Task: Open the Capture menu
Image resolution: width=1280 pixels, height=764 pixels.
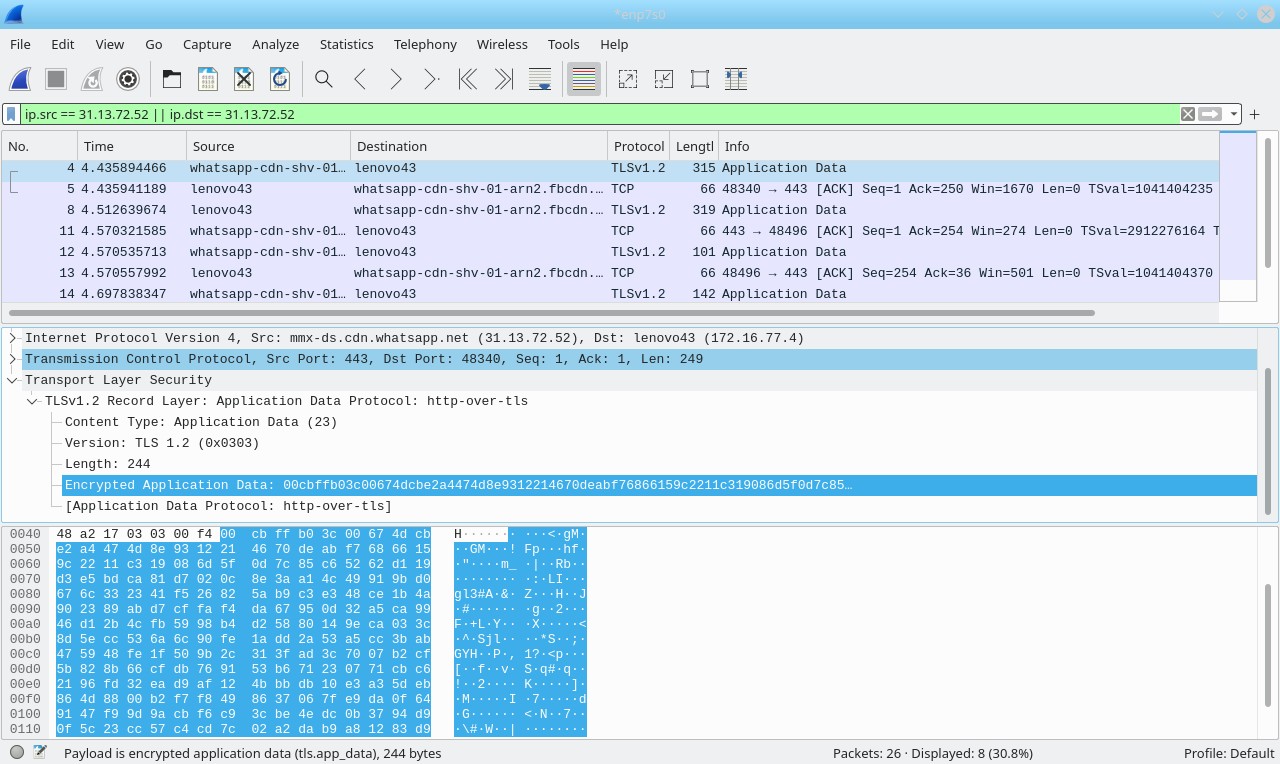Action: [x=207, y=44]
